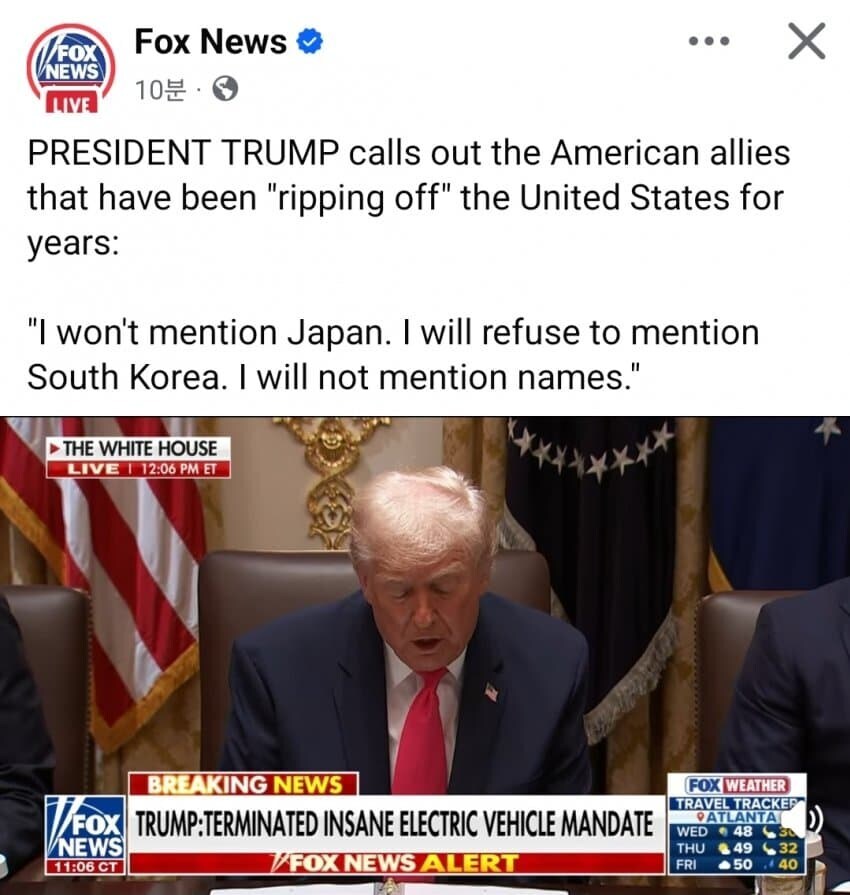Click the PRESIDENT TRUMP calls out caption
850x895 pixels.
[x=408, y=198]
